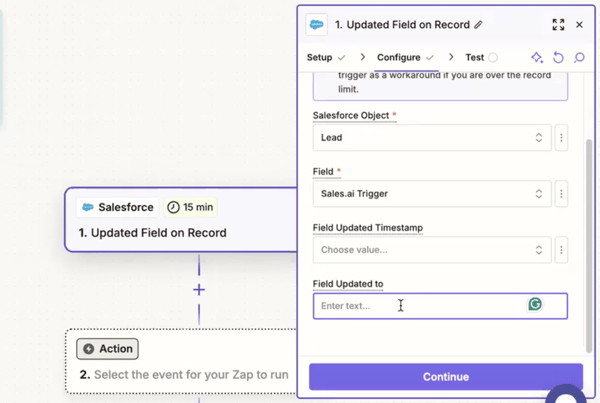Click the undo refresh arrow icon
600x403 pixels.
[558, 57]
